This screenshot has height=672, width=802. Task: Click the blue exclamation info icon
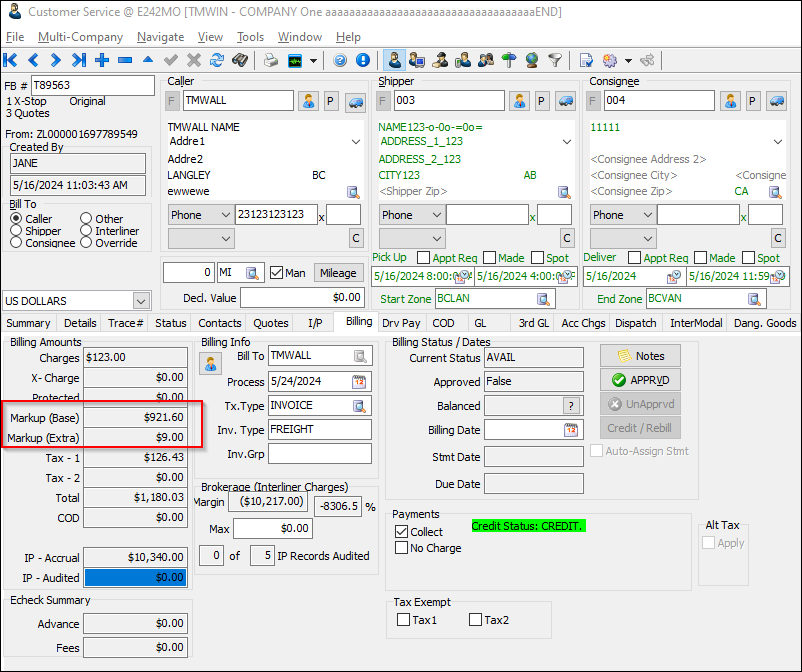[x=363, y=60]
